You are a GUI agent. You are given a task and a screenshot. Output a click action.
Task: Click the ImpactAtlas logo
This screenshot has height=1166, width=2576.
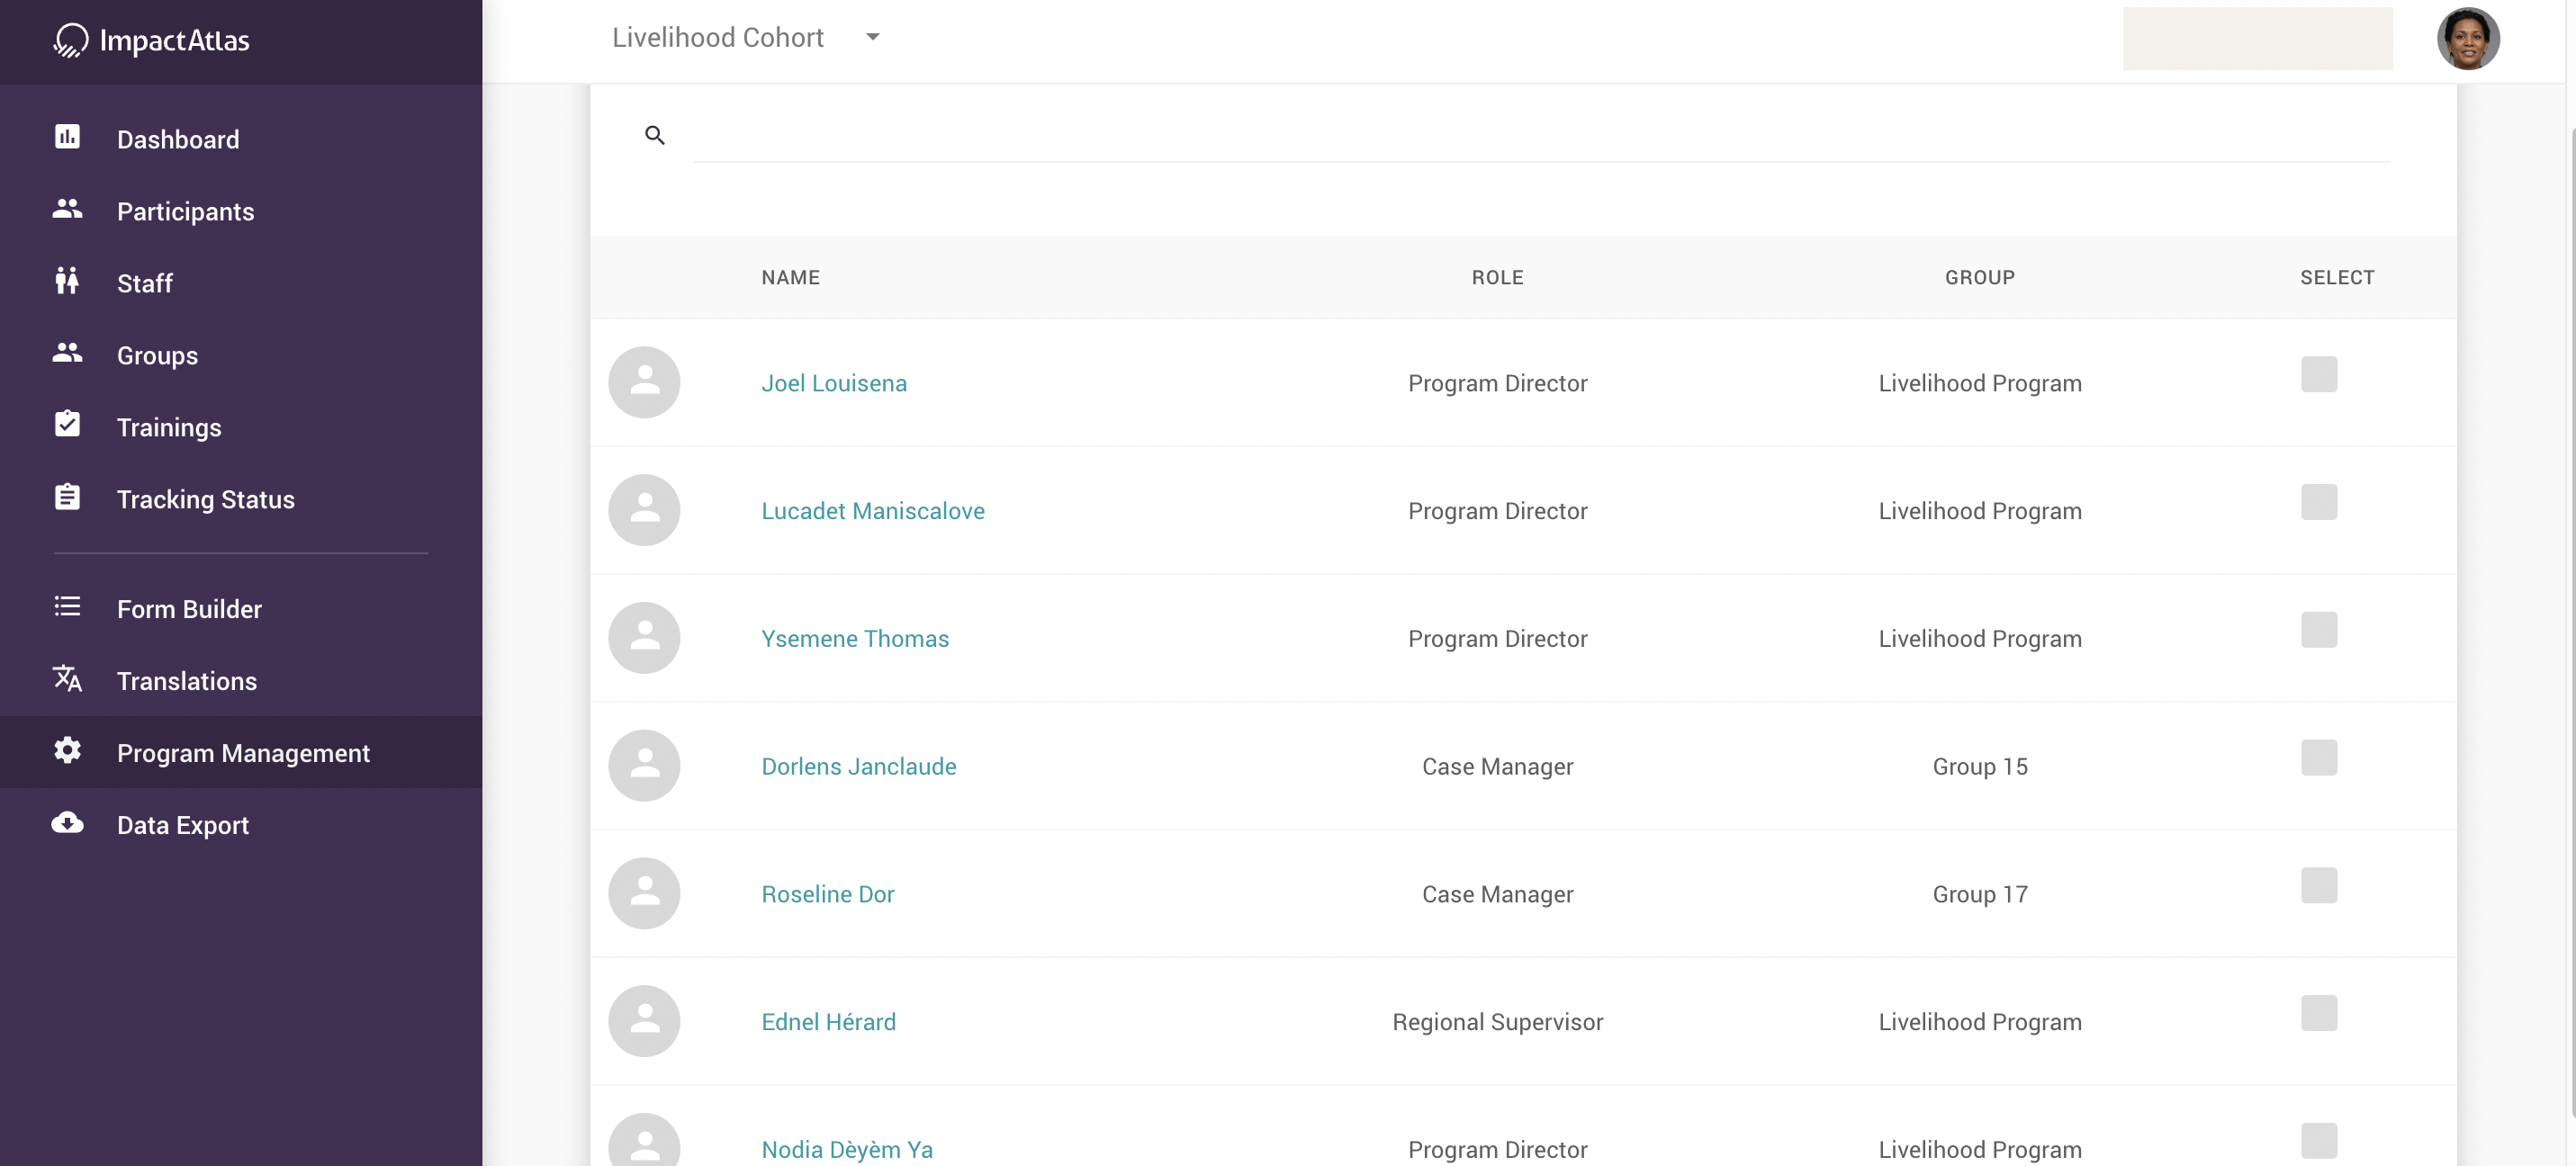pyautogui.click(x=152, y=41)
